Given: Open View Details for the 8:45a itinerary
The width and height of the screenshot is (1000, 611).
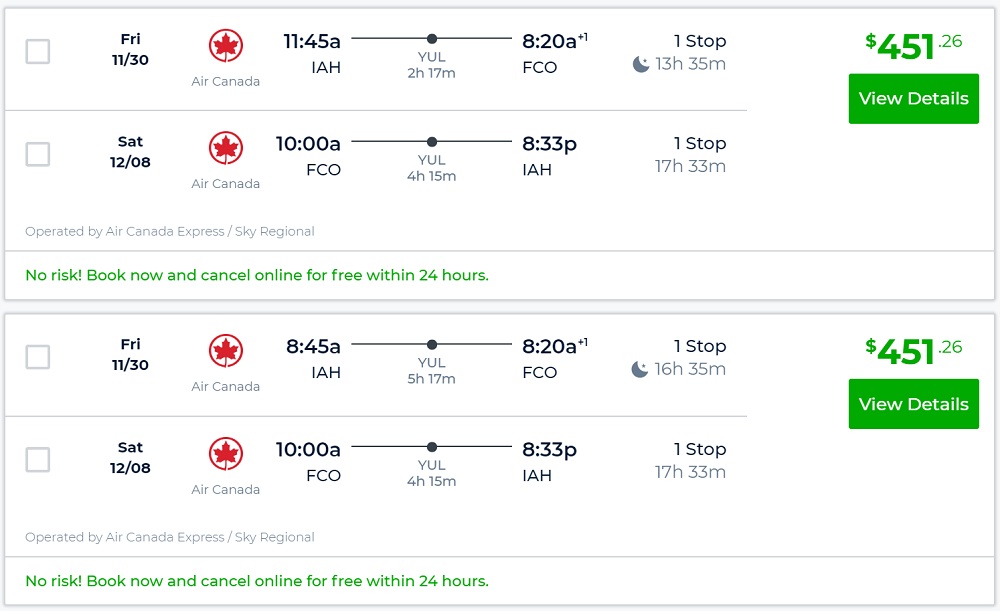Looking at the screenshot, I should pyautogui.click(x=913, y=404).
